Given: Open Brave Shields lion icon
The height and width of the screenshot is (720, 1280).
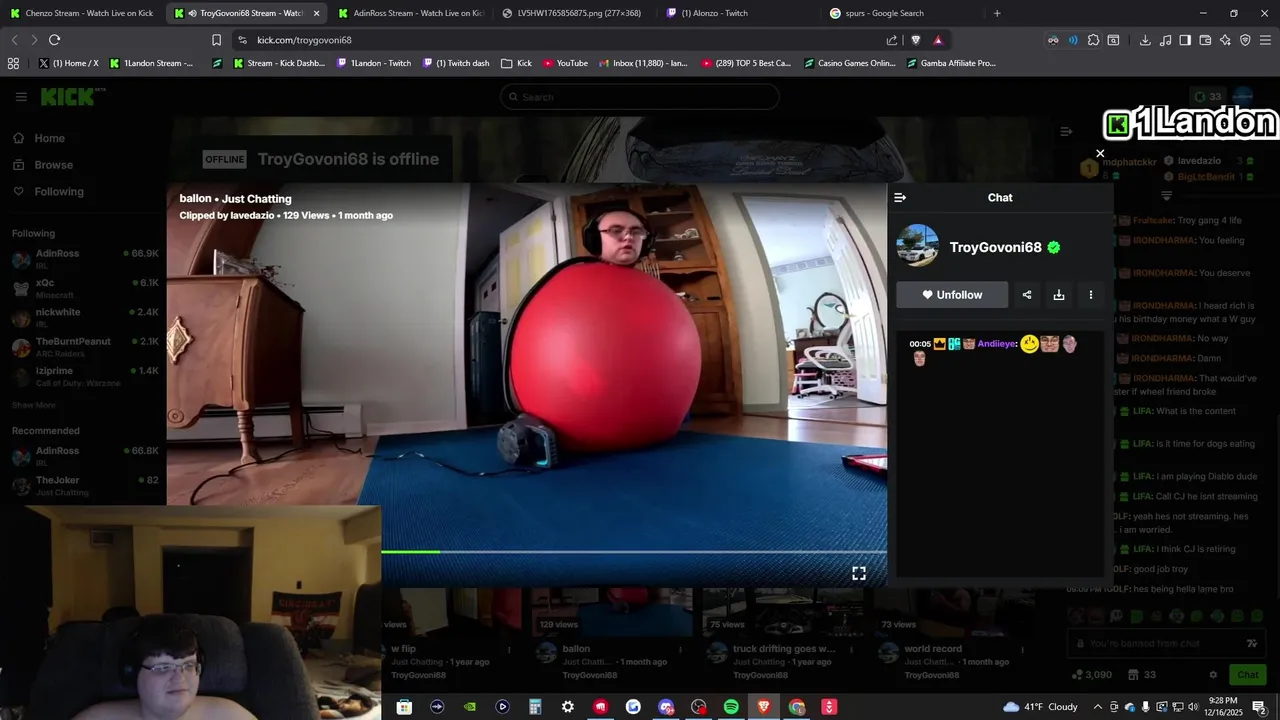Looking at the screenshot, I should tap(915, 40).
